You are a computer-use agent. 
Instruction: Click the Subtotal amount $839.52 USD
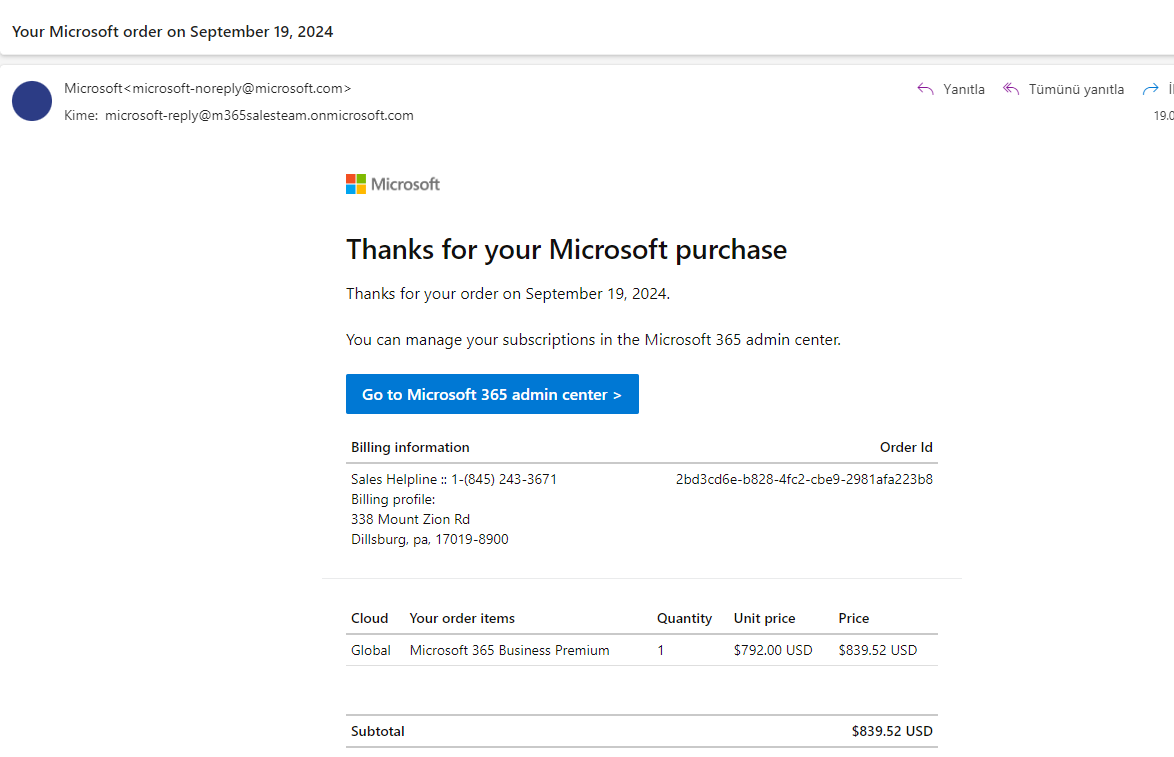coord(892,731)
